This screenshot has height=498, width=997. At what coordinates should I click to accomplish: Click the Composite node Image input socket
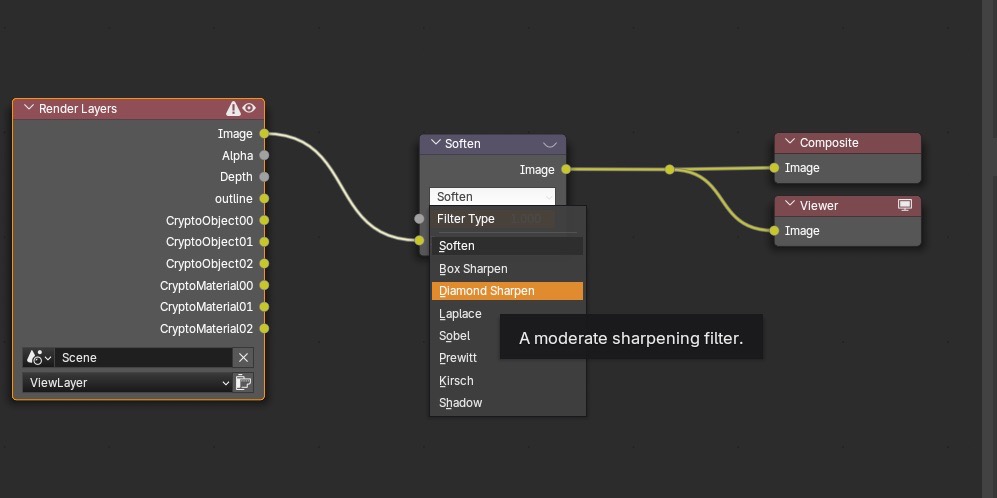[x=774, y=168]
